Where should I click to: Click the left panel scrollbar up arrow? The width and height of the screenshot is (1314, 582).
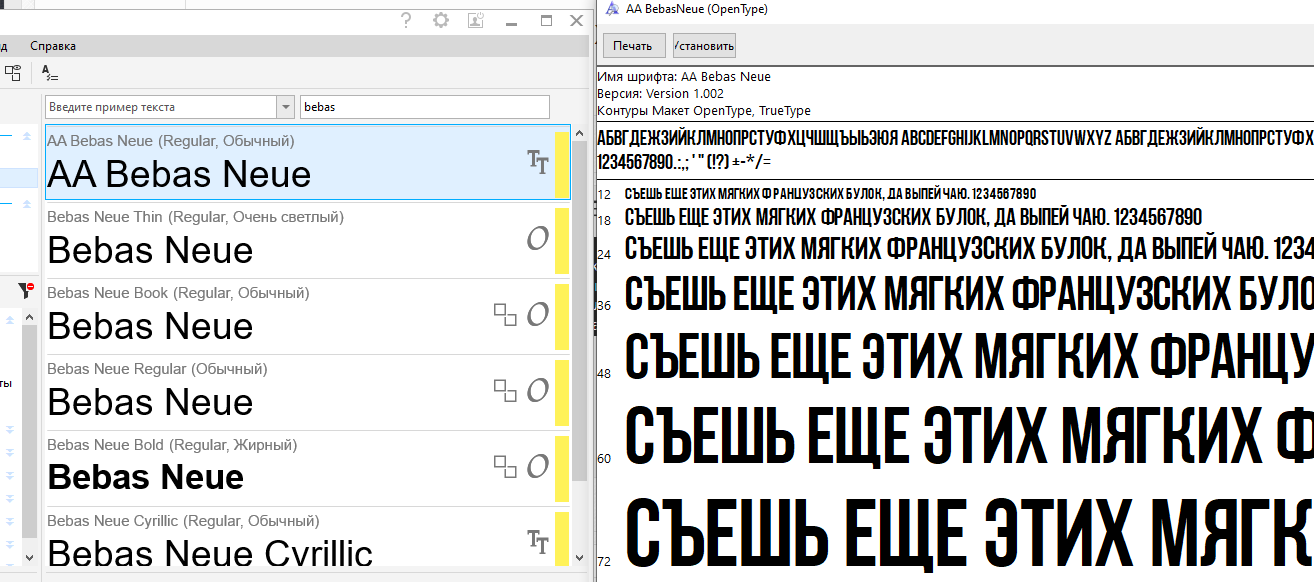point(29,319)
